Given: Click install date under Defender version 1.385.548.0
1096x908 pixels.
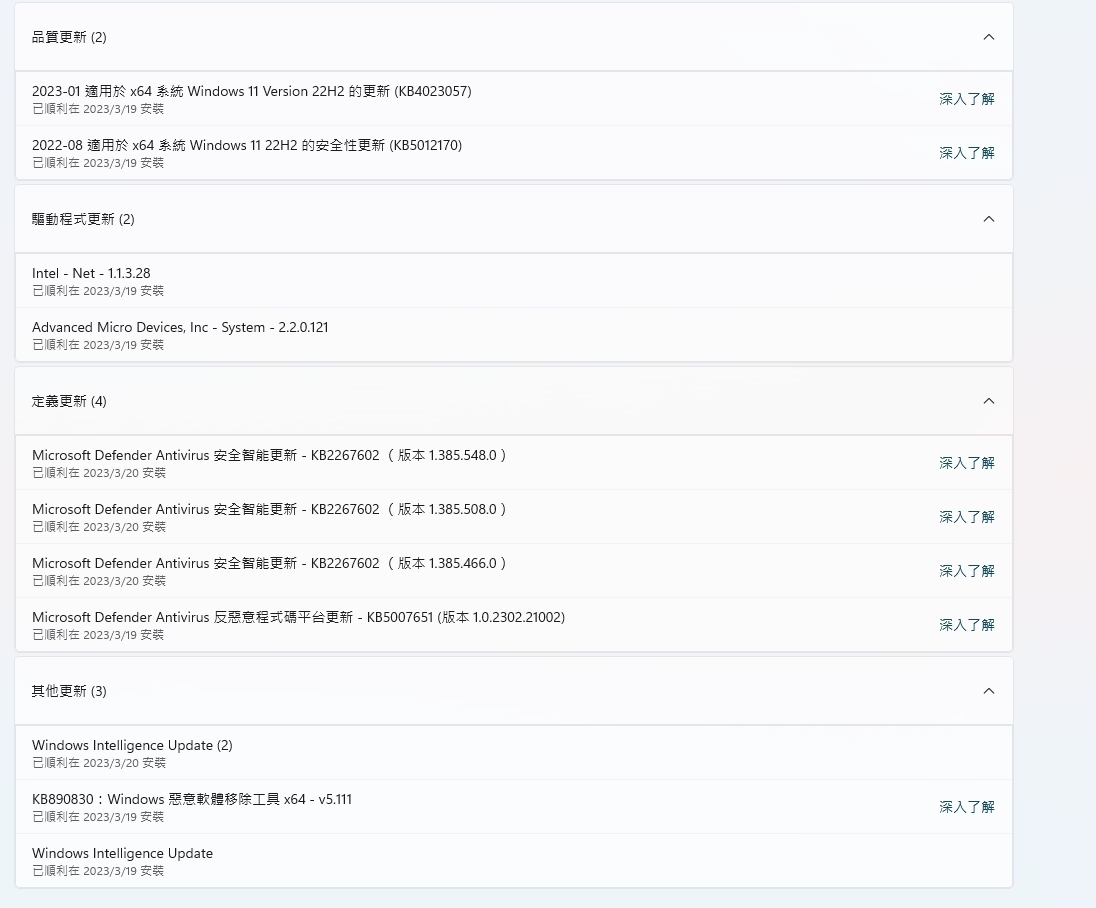Looking at the screenshot, I should tap(99, 473).
